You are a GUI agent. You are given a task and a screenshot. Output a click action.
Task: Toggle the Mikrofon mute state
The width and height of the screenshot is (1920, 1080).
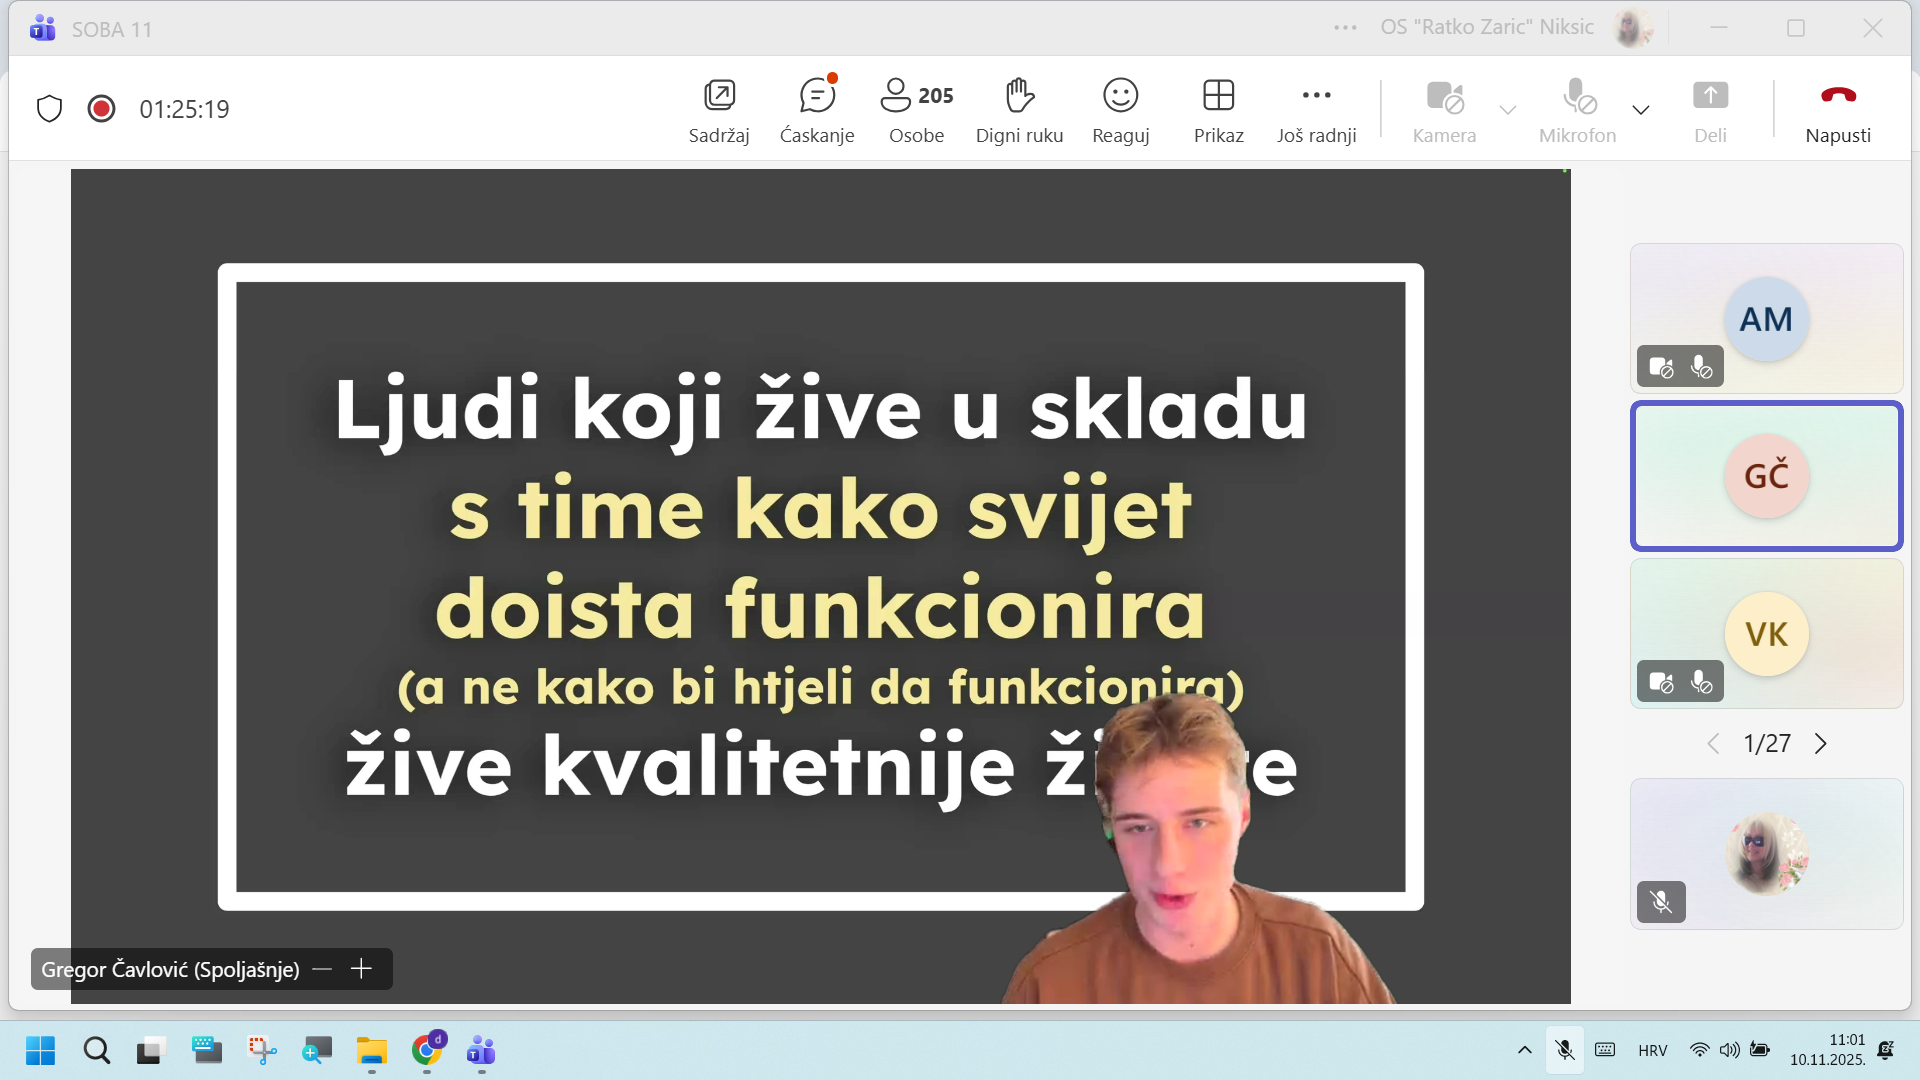[x=1577, y=110]
